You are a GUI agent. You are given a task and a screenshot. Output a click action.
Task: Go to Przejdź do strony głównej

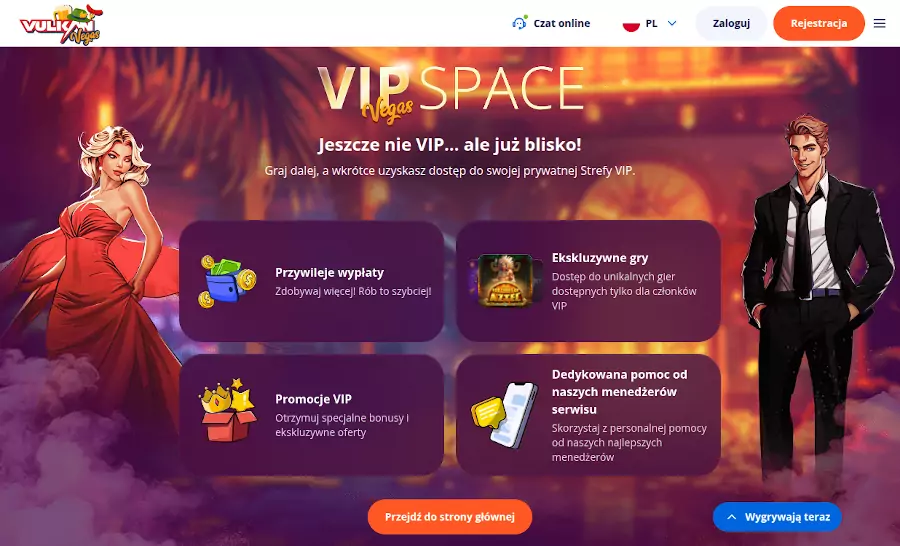(449, 517)
